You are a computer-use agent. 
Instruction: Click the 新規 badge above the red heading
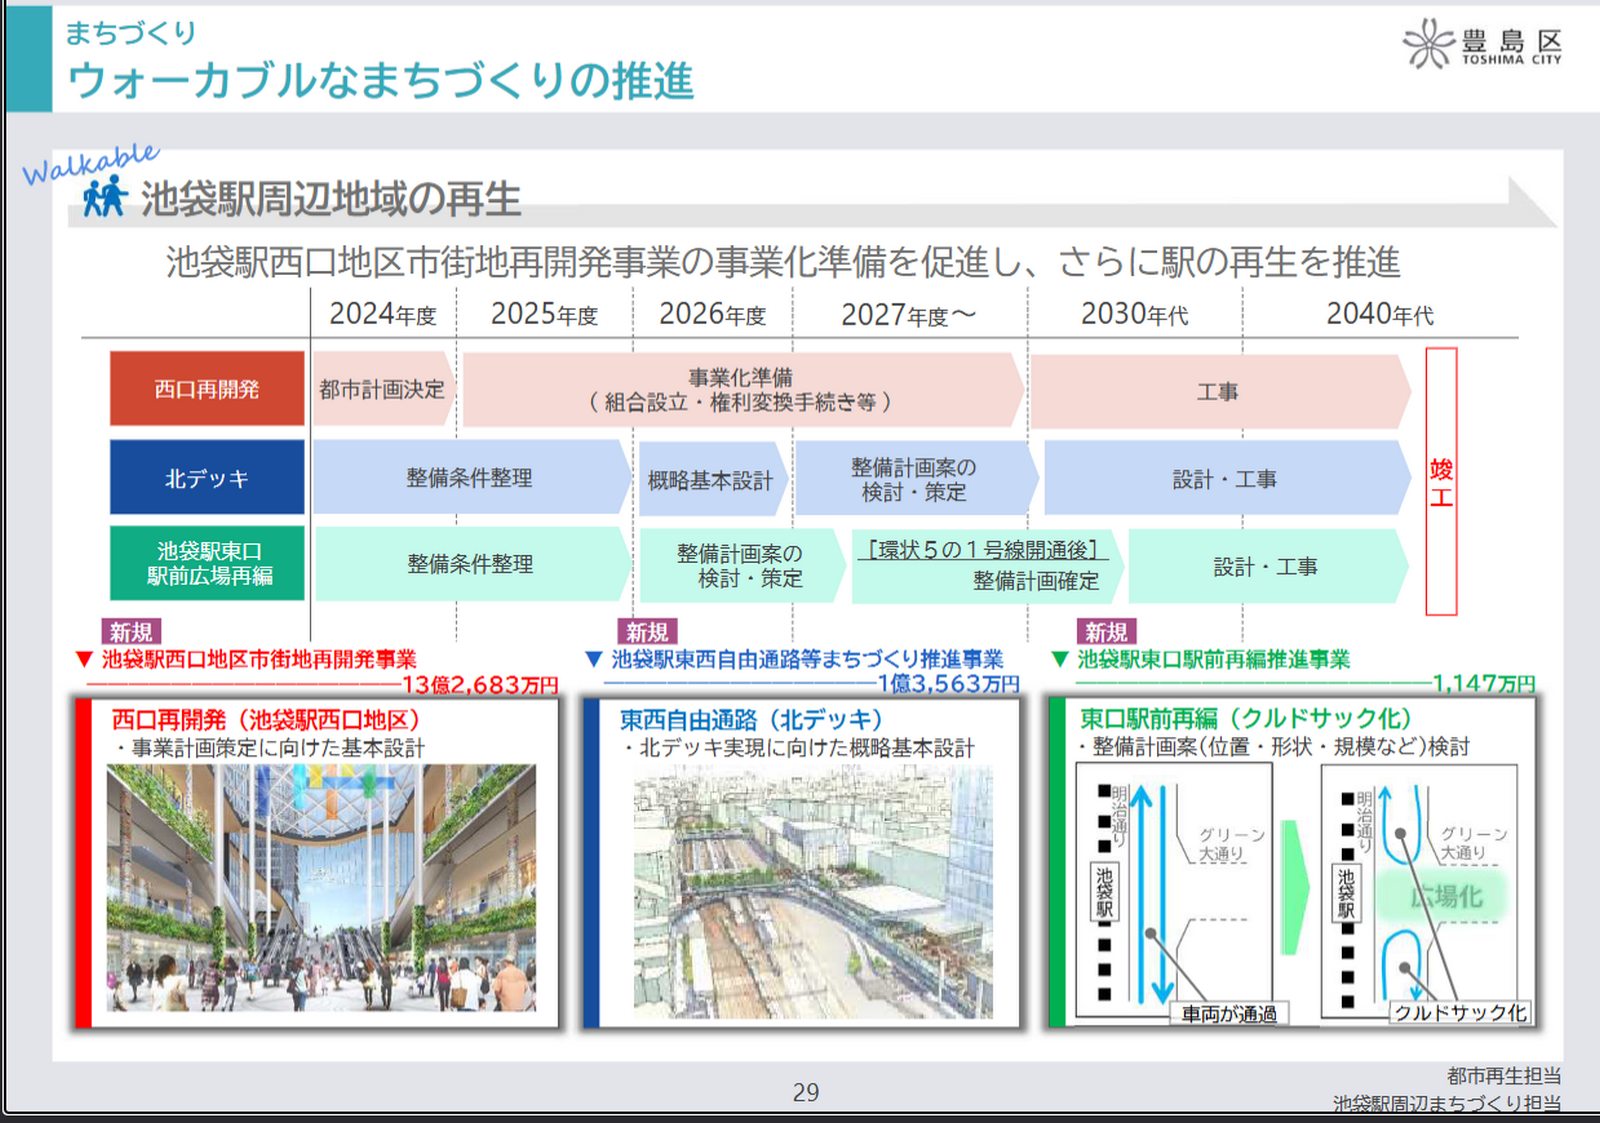pyautogui.click(x=131, y=632)
